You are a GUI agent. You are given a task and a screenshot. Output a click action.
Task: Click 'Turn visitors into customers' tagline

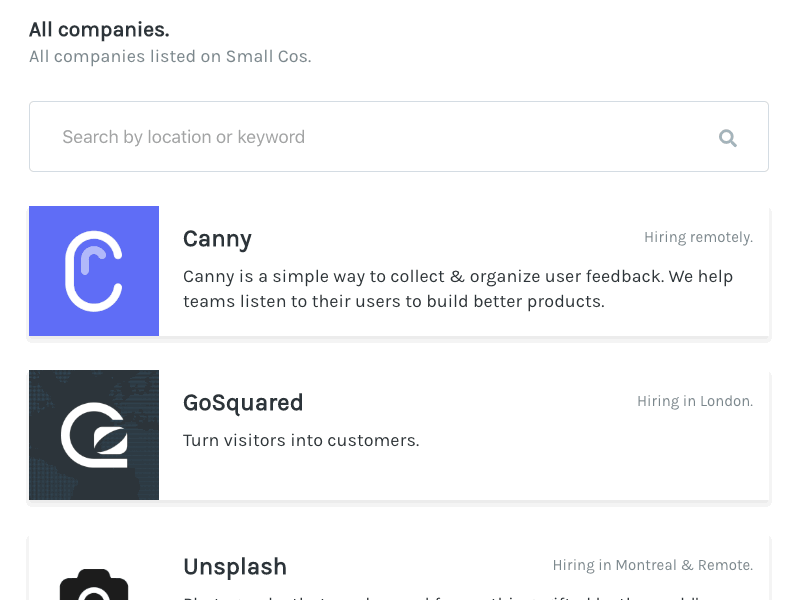[x=301, y=440]
